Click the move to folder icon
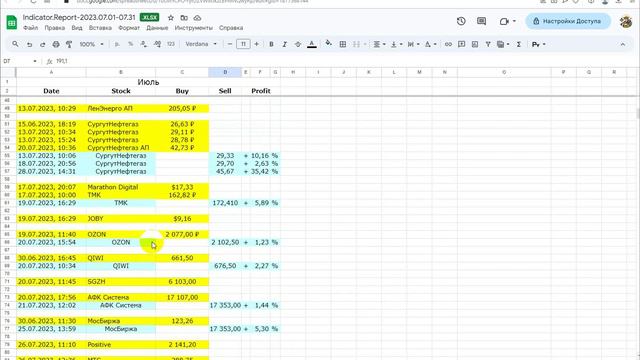Screen dimensions: 640x360 pyautogui.click(x=184, y=18)
